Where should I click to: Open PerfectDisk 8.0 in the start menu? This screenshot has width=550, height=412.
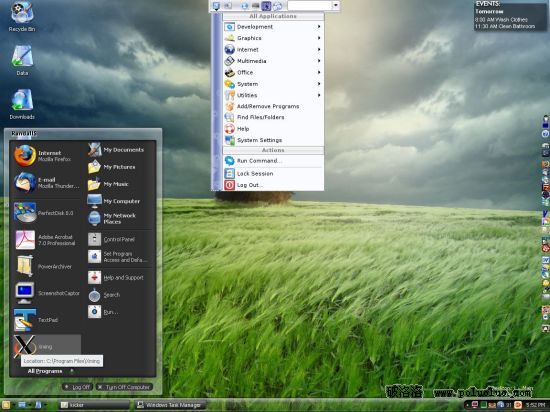pos(46,212)
